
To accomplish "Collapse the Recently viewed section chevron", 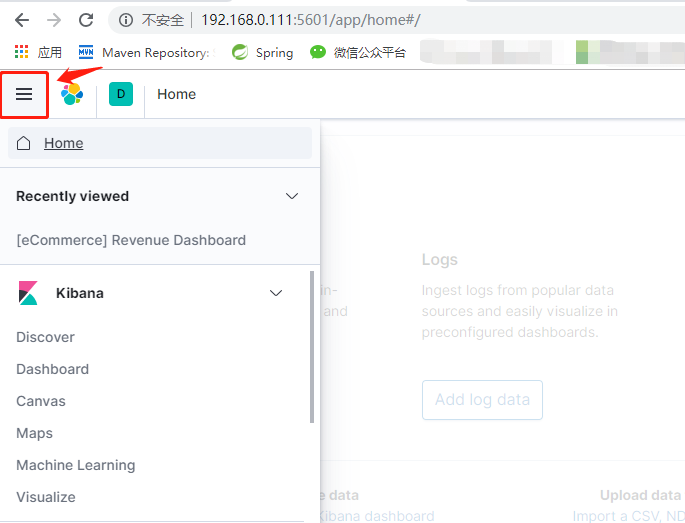I will click(292, 196).
